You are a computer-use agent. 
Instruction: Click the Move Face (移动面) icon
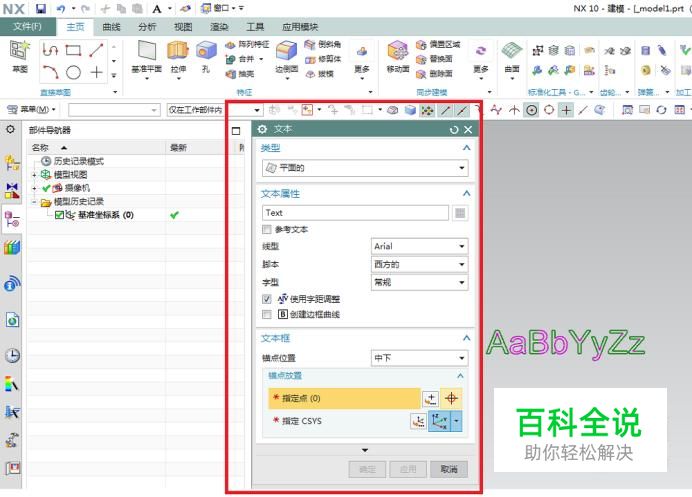click(398, 50)
